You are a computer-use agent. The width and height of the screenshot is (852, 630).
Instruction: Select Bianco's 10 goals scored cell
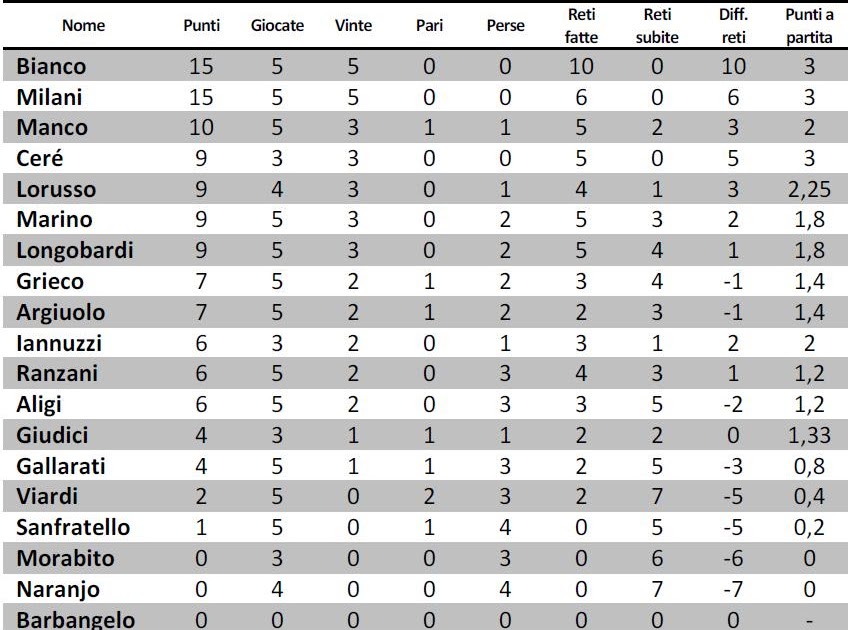pos(581,66)
